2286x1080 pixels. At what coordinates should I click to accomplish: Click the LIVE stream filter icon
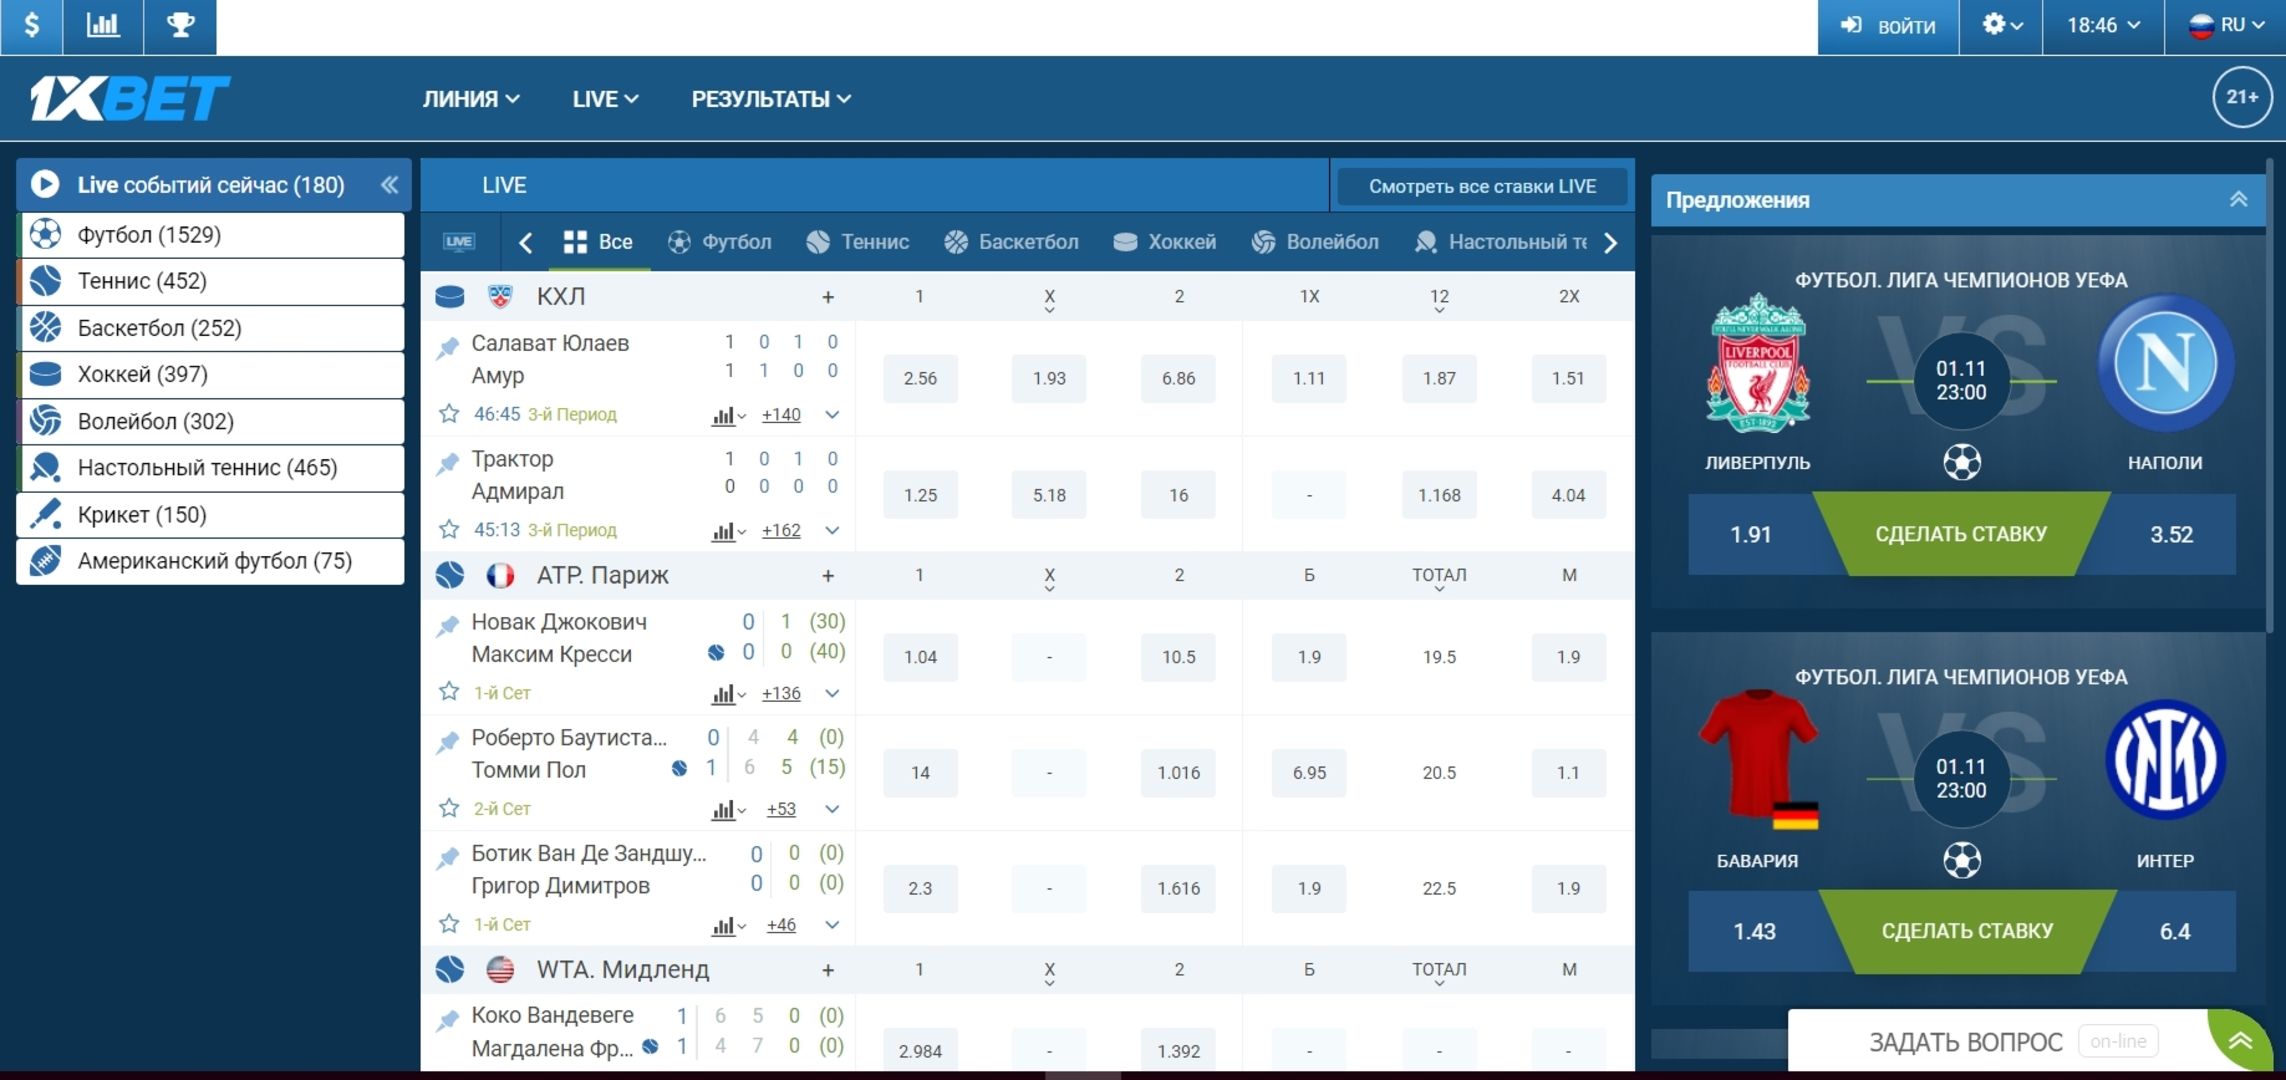pos(459,241)
